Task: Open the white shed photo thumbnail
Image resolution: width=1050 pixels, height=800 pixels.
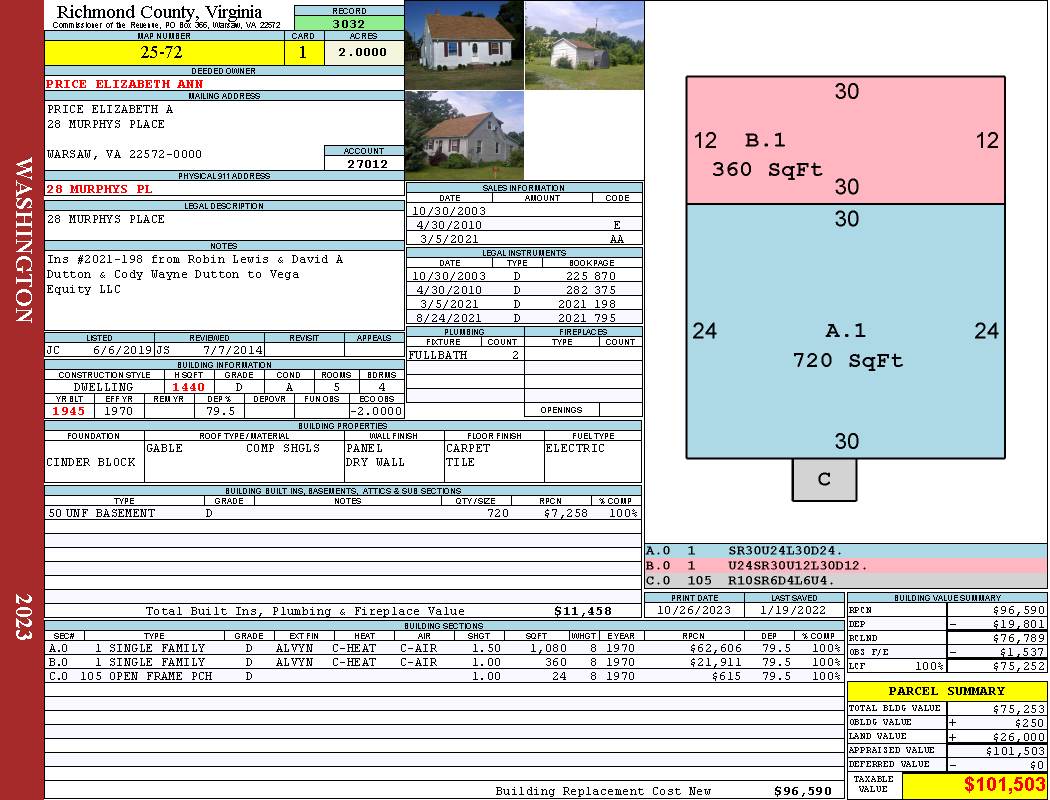Action: 585,45
